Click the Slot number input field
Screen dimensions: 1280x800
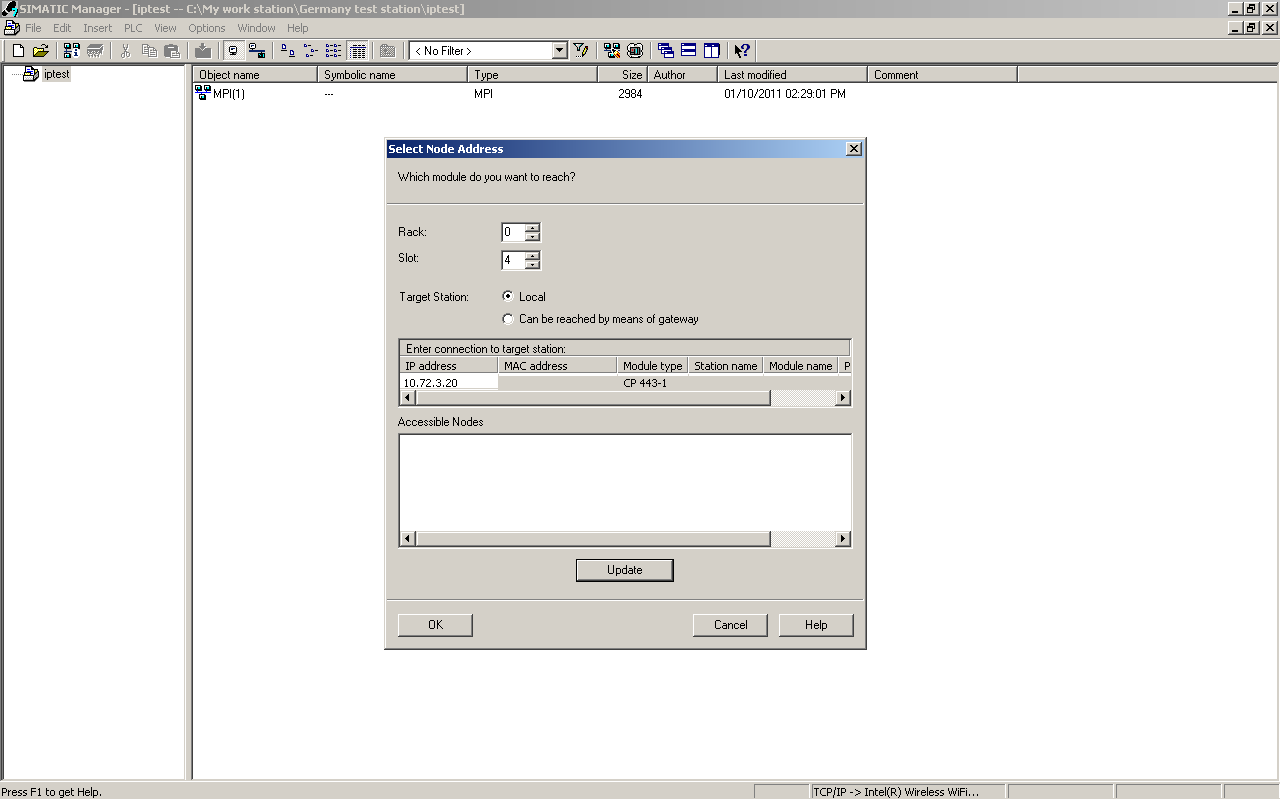pos(514,260)
